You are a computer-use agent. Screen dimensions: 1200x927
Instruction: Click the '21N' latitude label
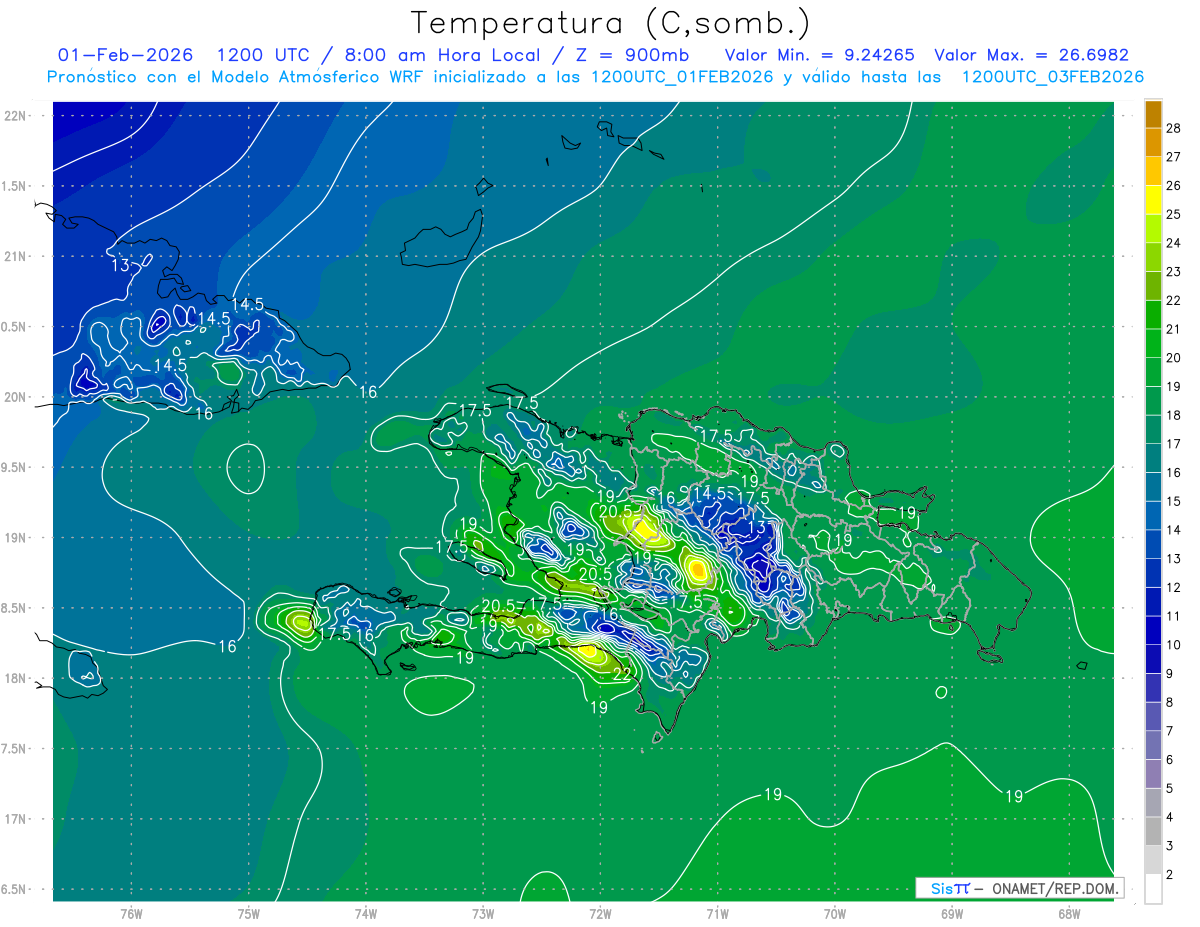tap(16, 256)
